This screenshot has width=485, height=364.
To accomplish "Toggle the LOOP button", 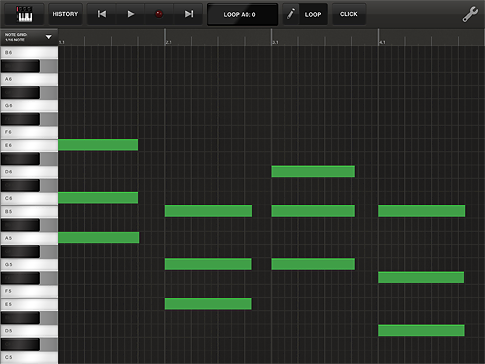I will [313, 14].
